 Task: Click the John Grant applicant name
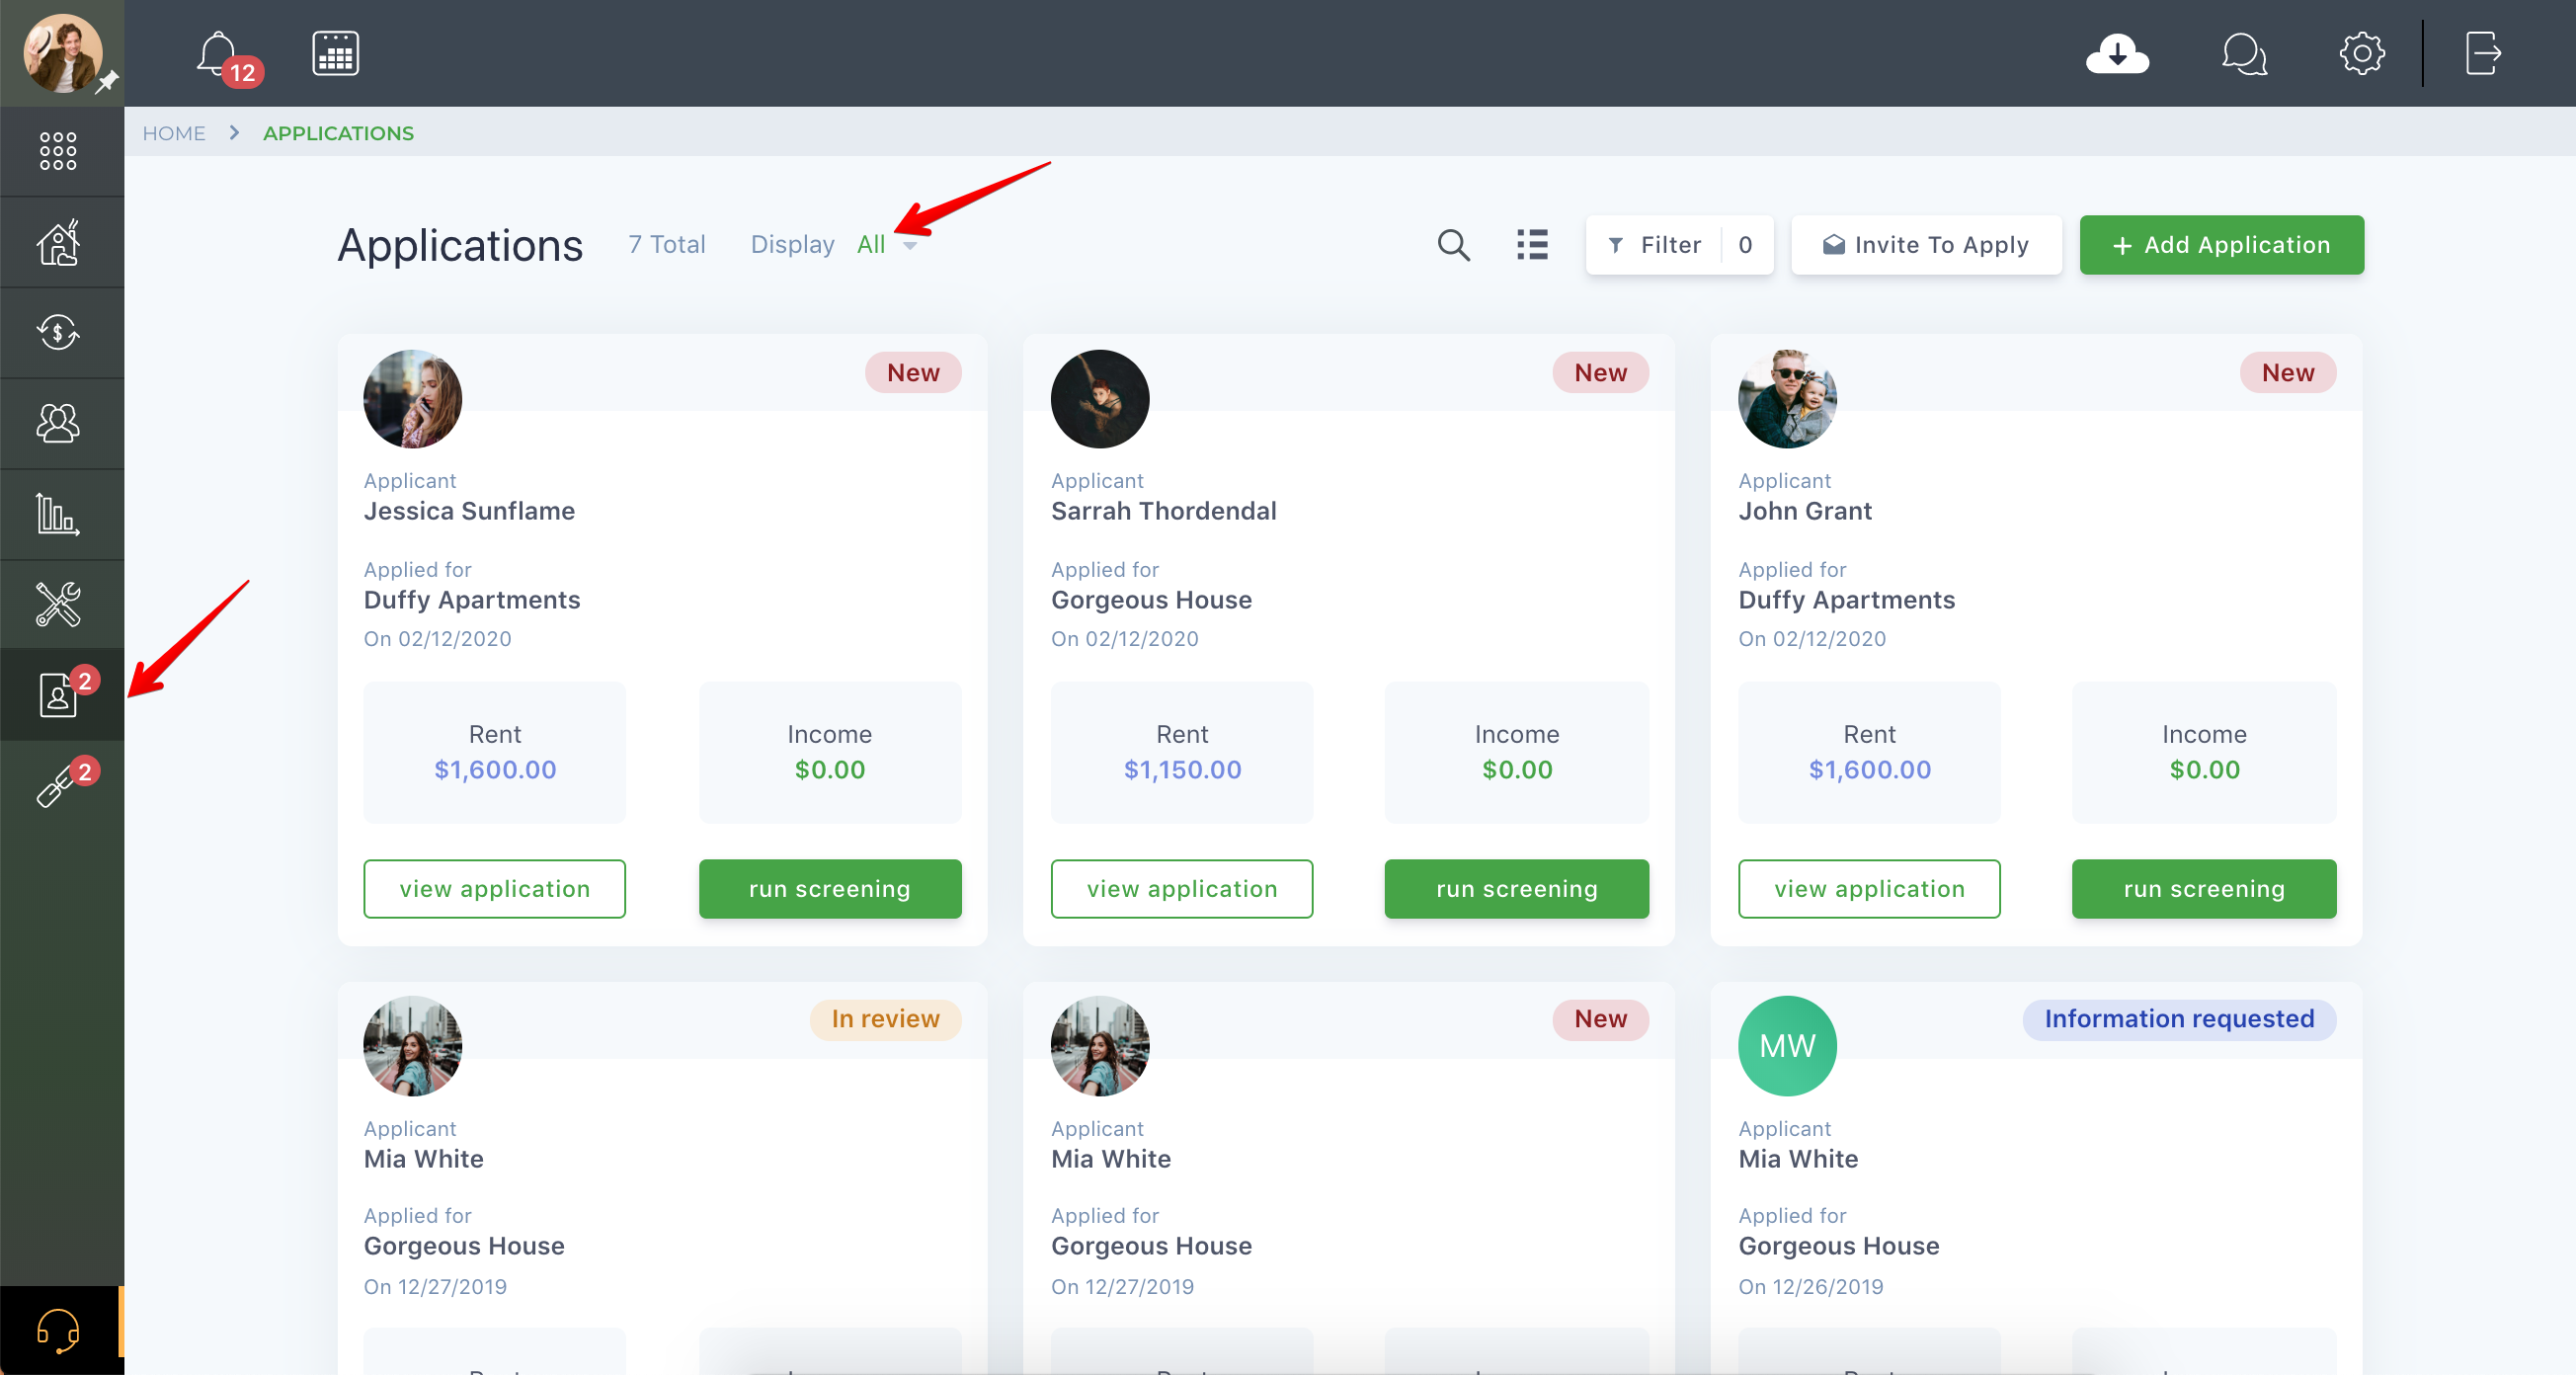(1804, 511)
